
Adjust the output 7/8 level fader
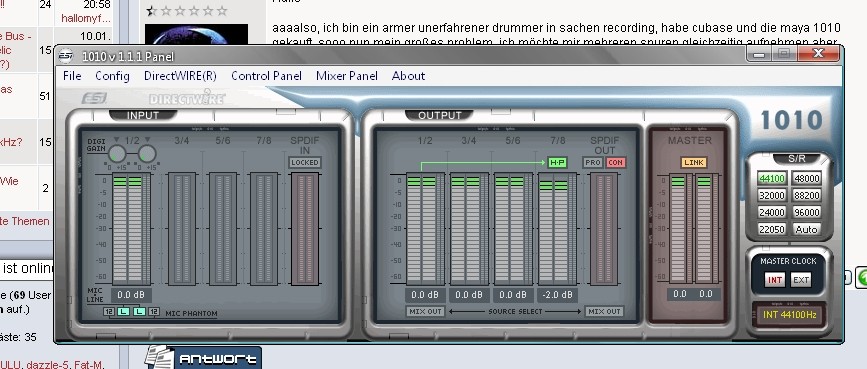557,228
